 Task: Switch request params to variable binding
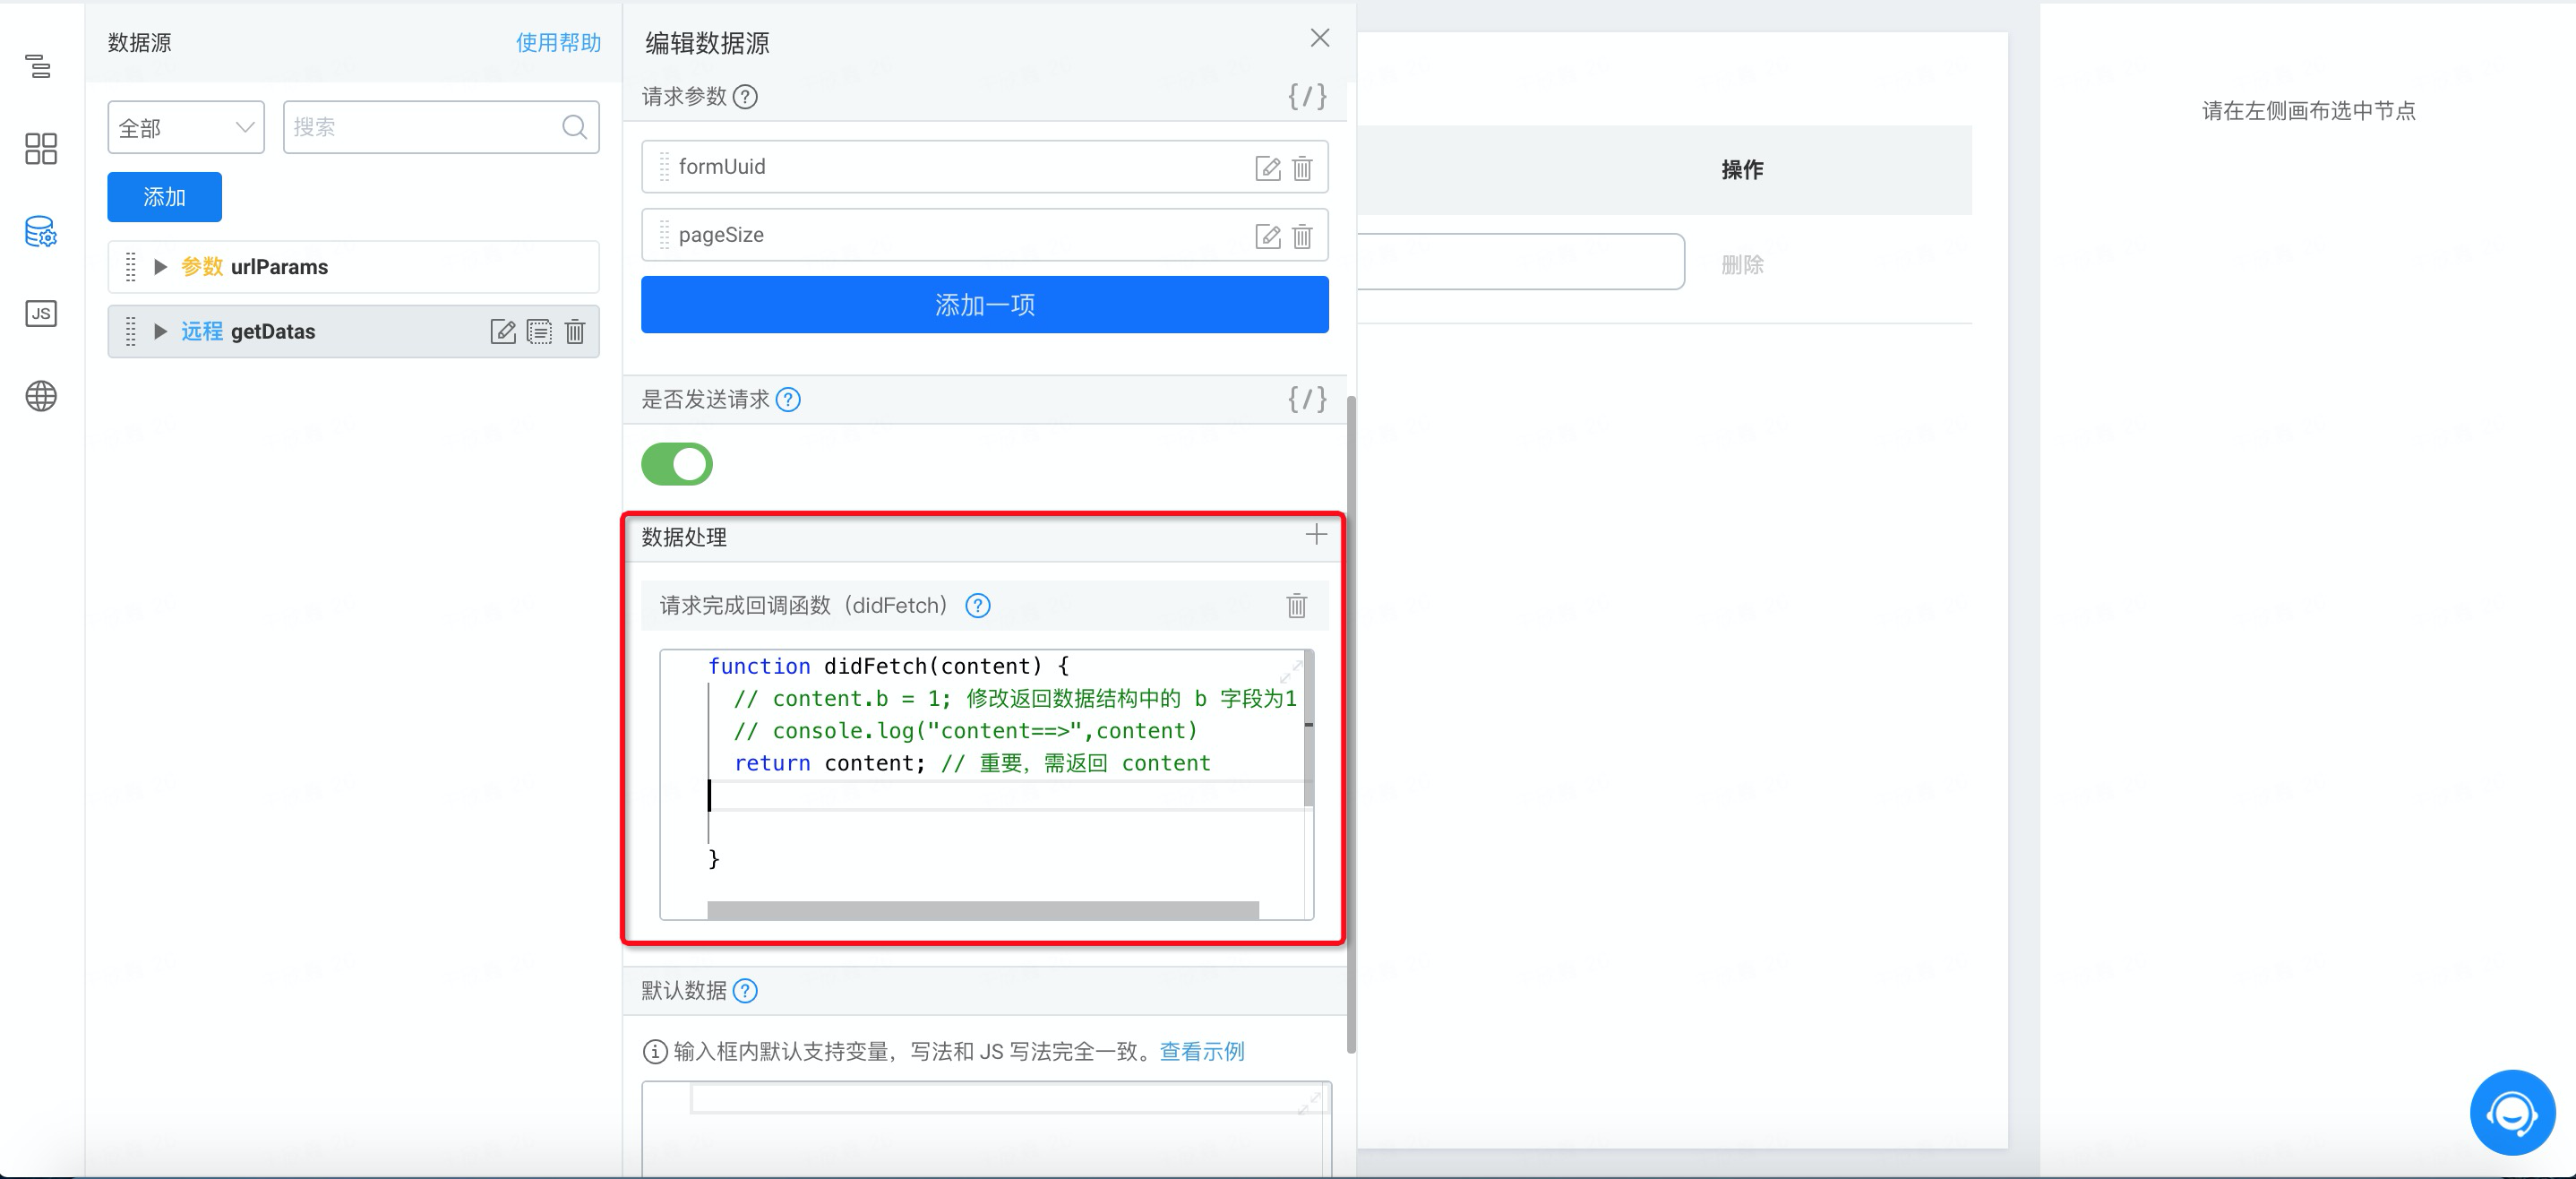[x=1306, y=96]
